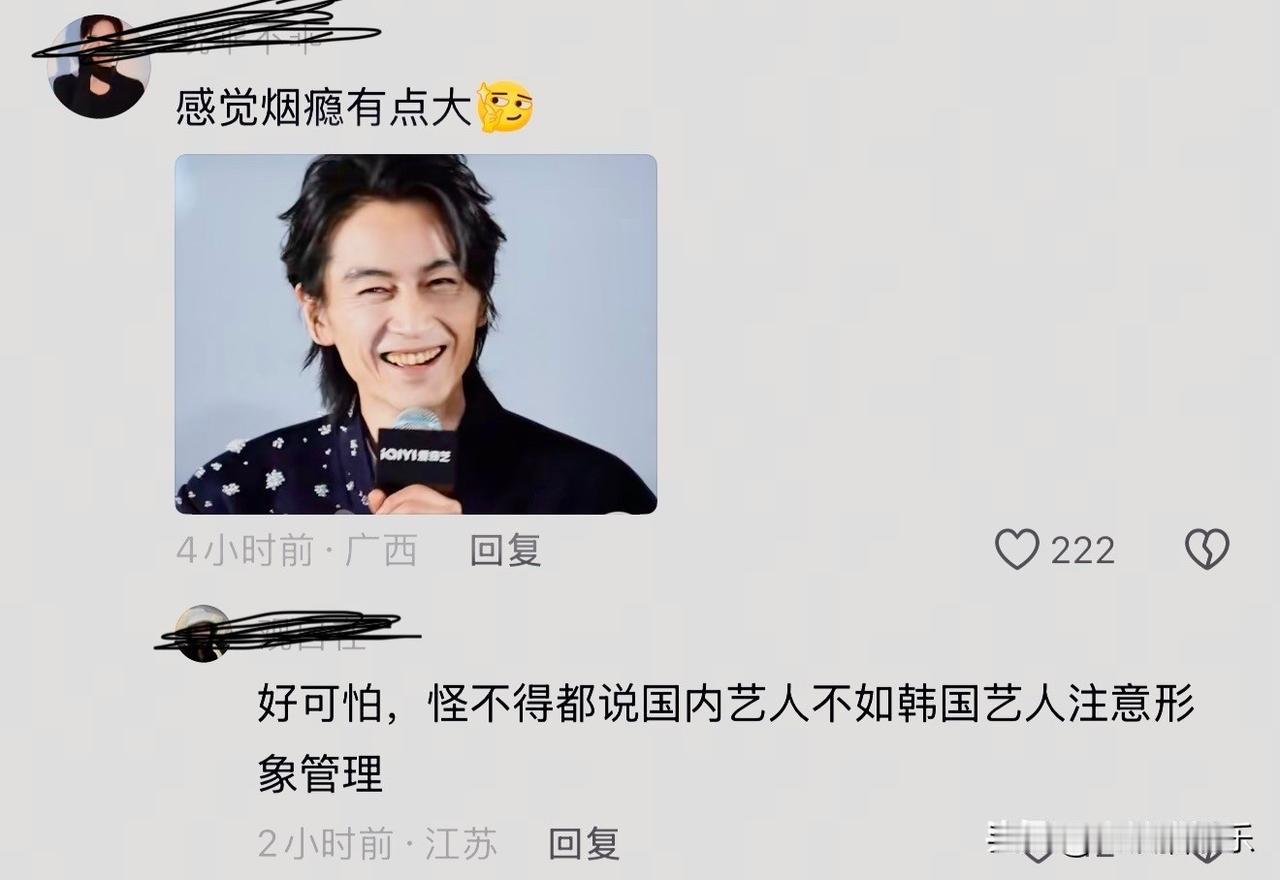Open the second commenter's small avatar
Image resolution: width=1280 pixels, height=880 pixels.
(x=202, y=633)
